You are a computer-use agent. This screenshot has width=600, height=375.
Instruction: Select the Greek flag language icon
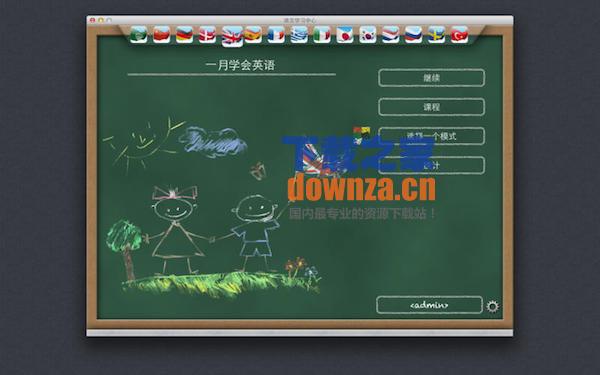tap(299, 34)
